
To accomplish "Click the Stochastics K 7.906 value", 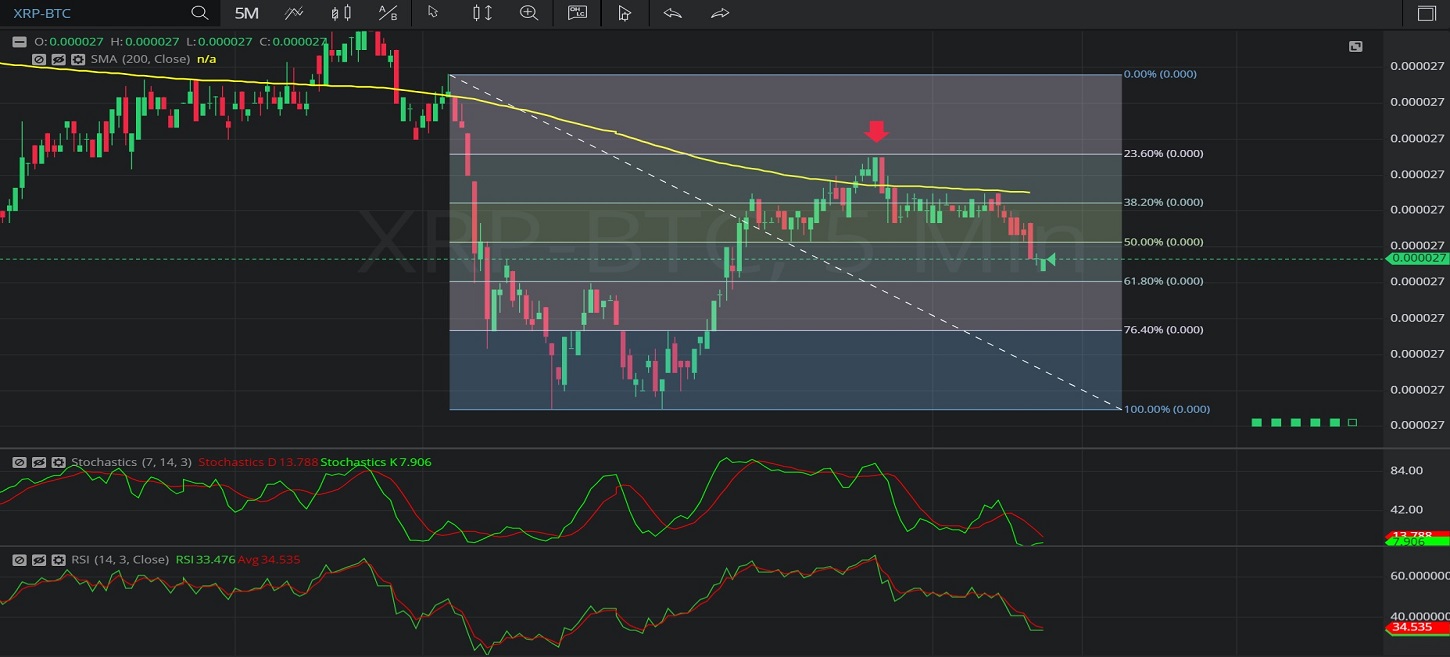I will pos(375,462).
